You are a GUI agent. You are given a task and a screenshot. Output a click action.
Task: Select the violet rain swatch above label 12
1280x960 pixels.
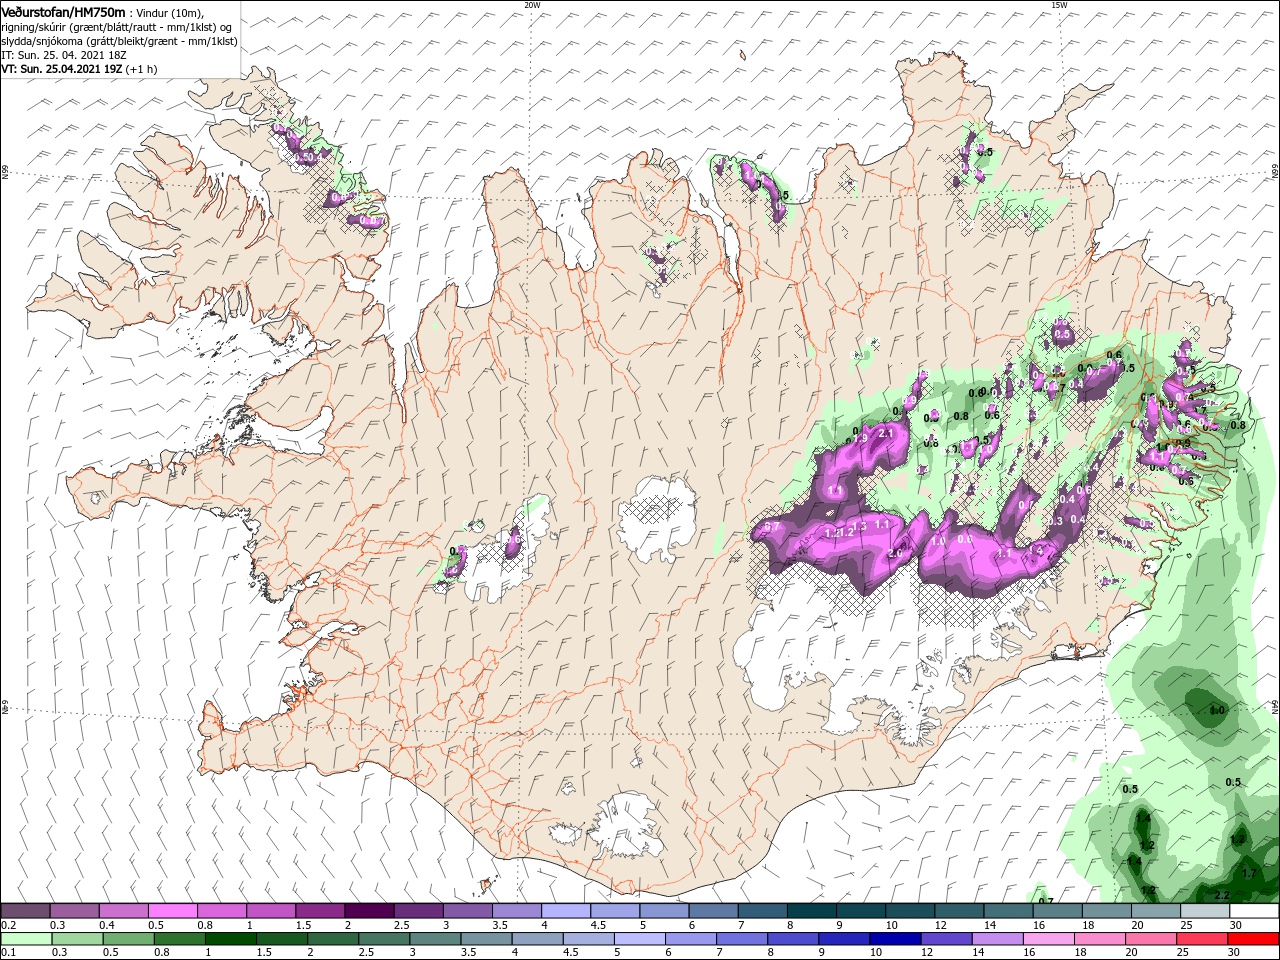click(x=947, y=939)
